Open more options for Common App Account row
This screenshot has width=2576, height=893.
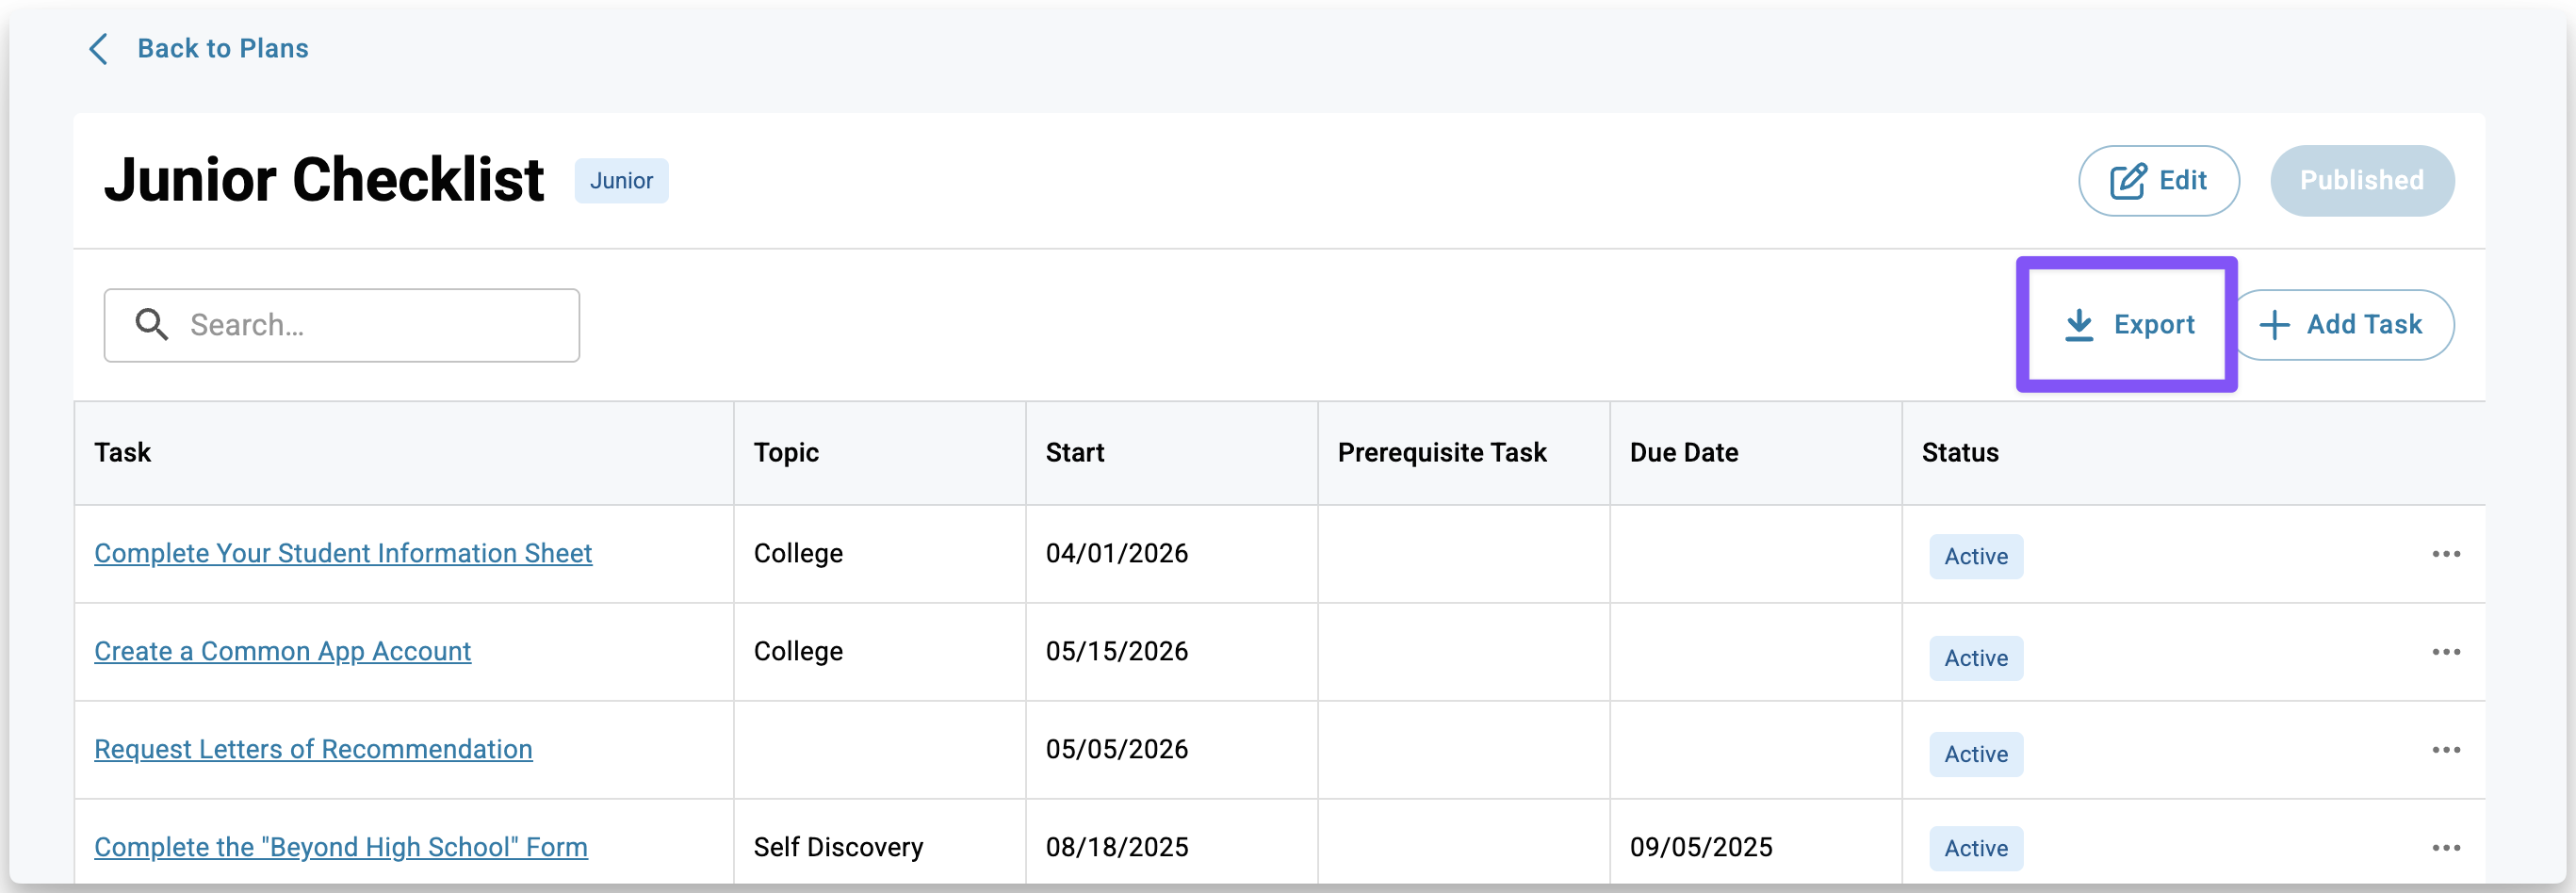point(2445,652)
